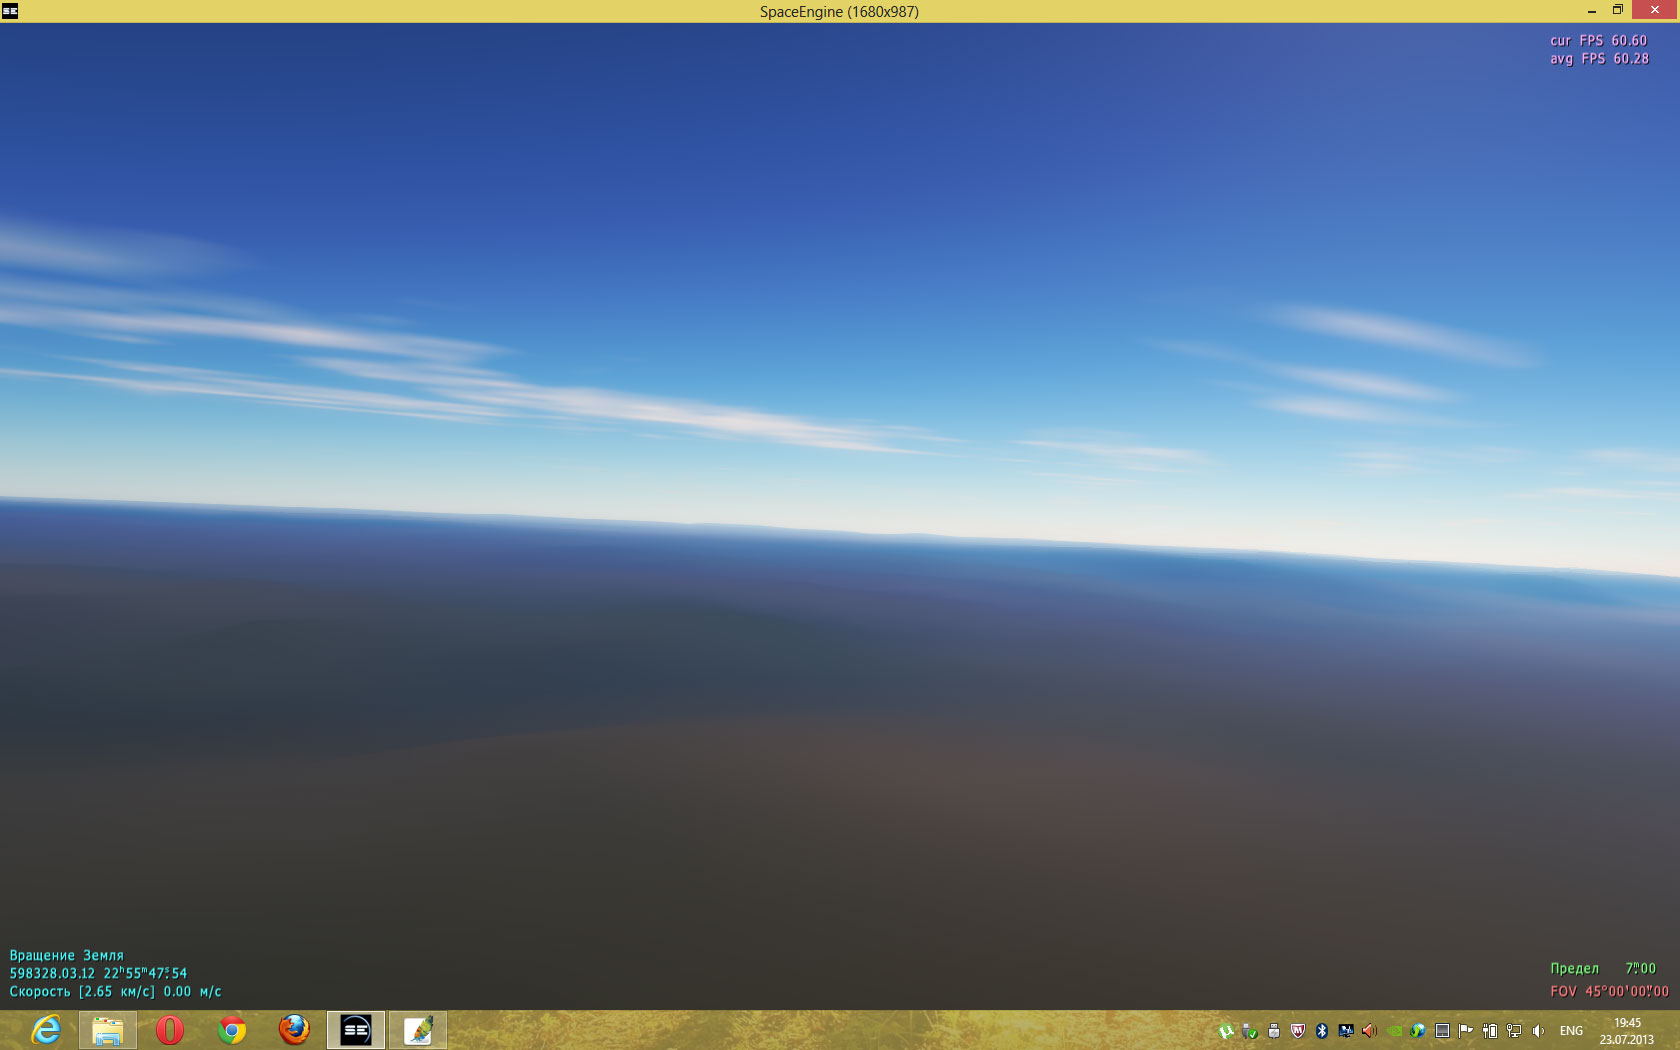Click the uTorrent tray icon
The image size is (1680, 1050).
coord(1226,1031)
